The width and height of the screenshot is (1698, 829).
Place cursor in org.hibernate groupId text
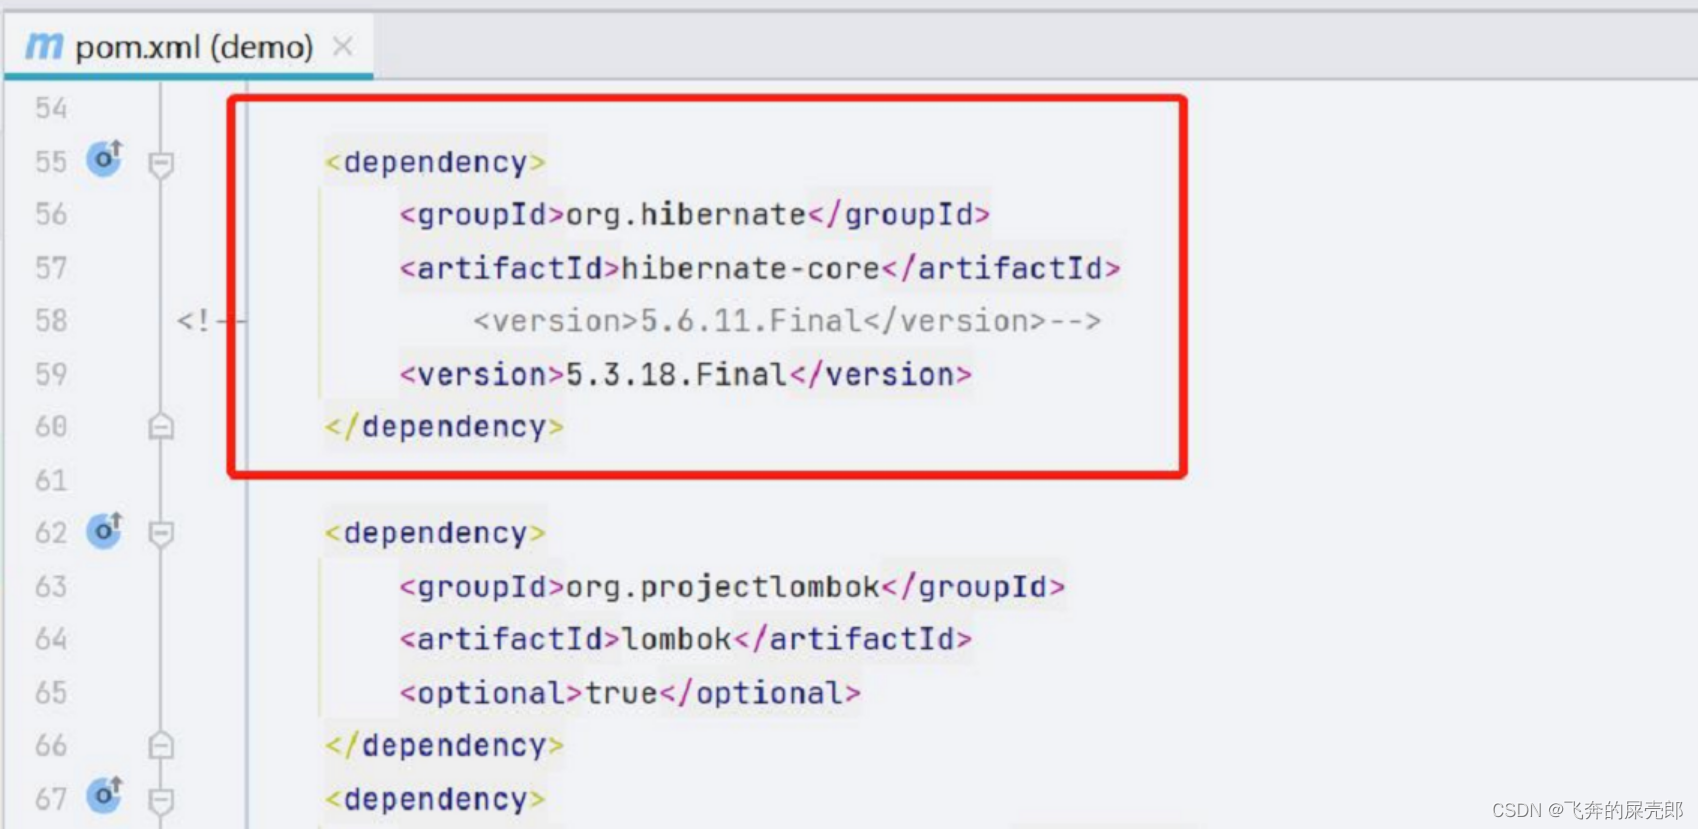pos(686,215)
